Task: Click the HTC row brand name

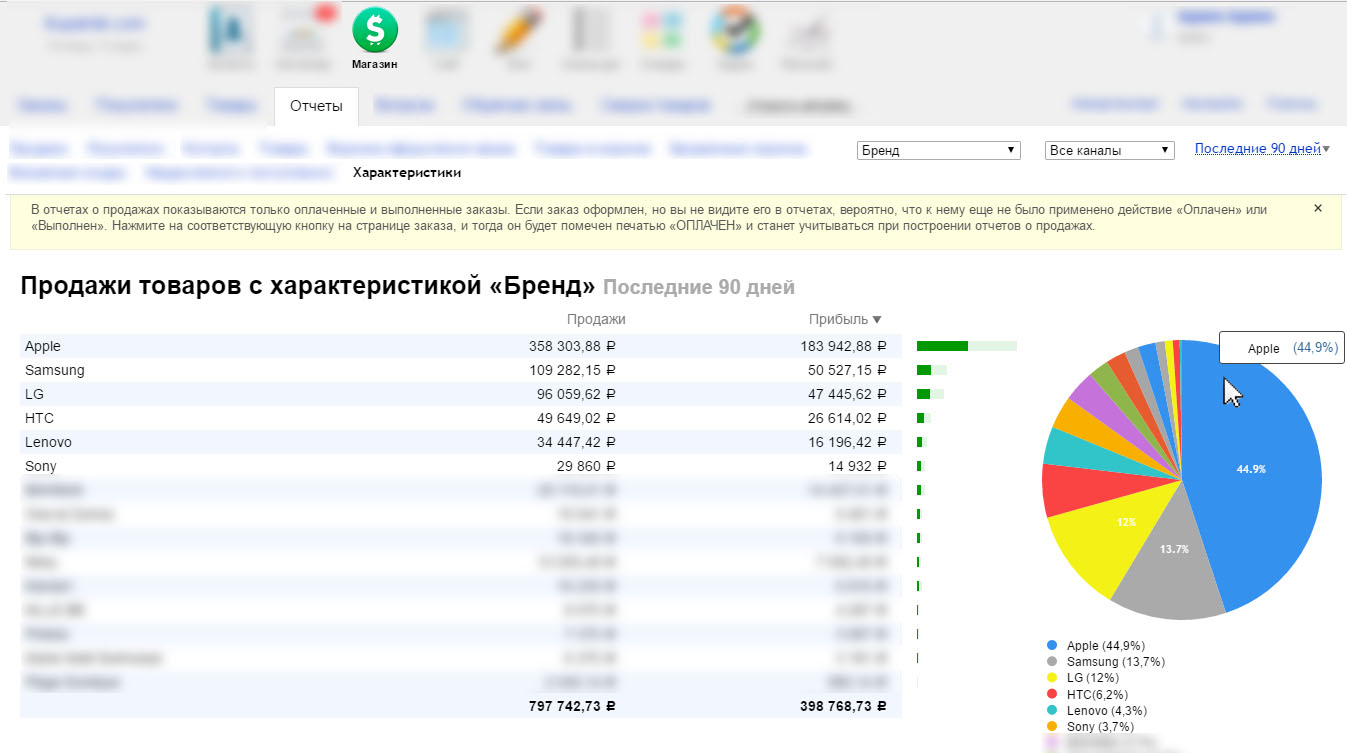Action: 39,418
